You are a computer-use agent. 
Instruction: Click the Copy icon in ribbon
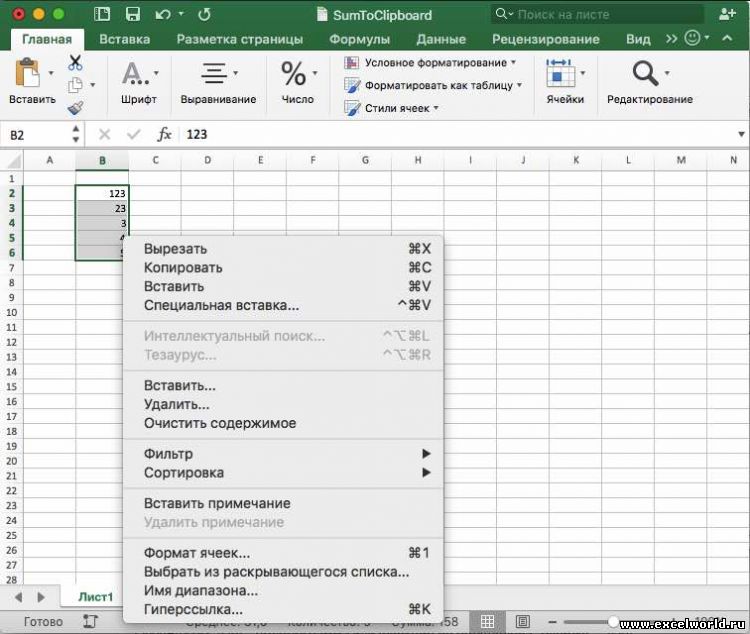(x=75, y=85)
